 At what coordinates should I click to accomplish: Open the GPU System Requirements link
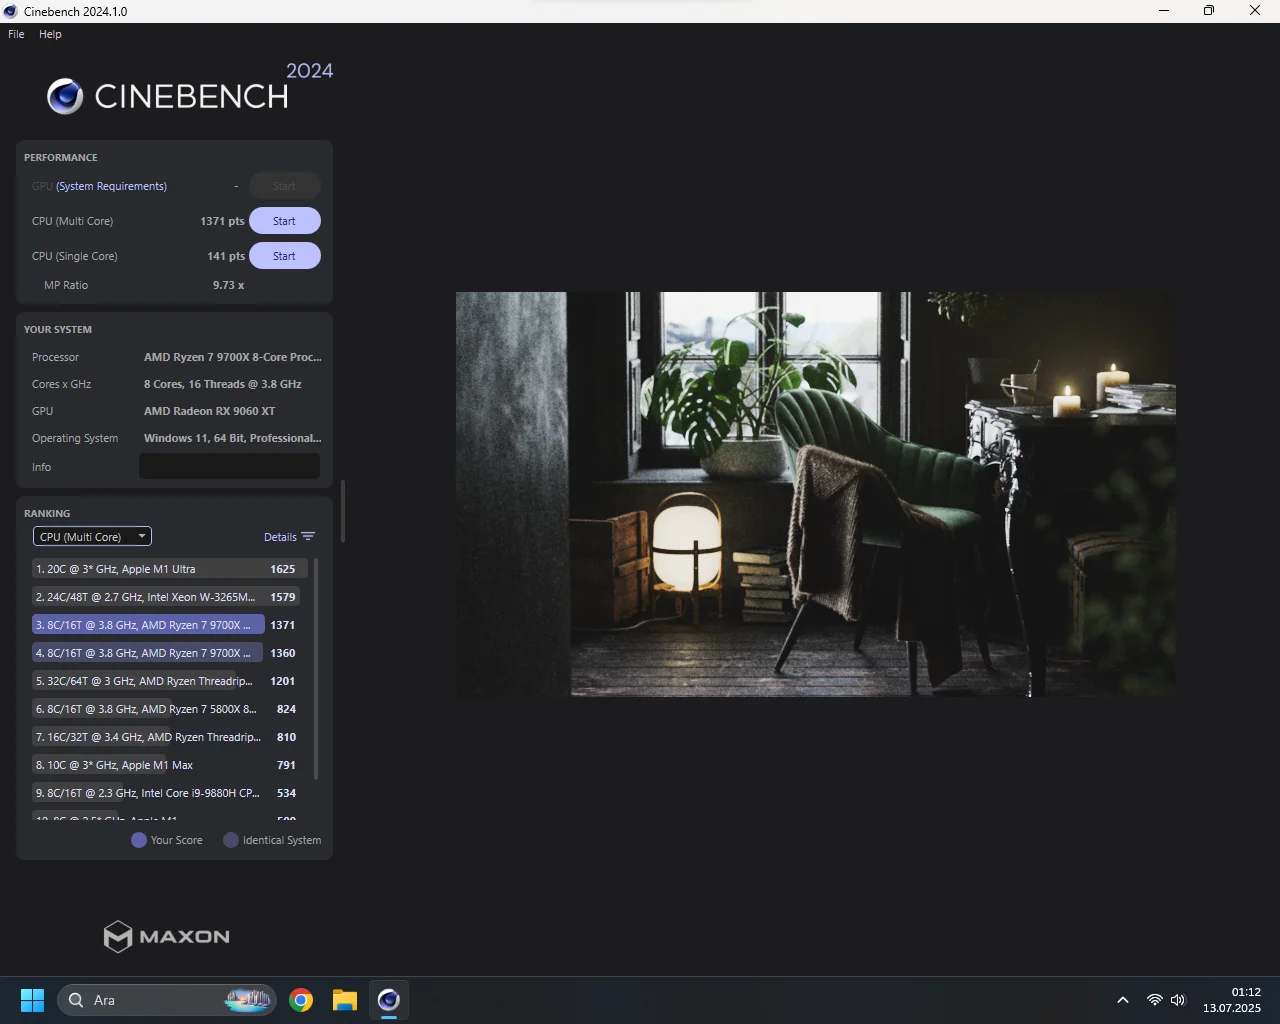pos(111,186)
